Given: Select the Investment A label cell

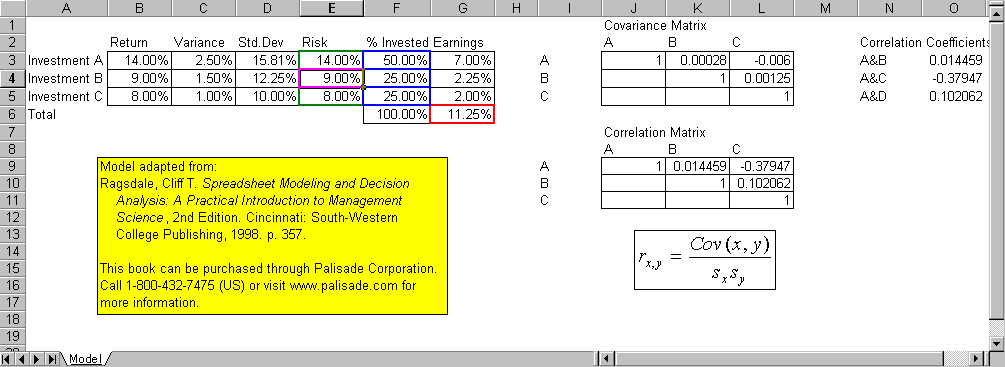Looking at the screenshot, I should (67, 61).
